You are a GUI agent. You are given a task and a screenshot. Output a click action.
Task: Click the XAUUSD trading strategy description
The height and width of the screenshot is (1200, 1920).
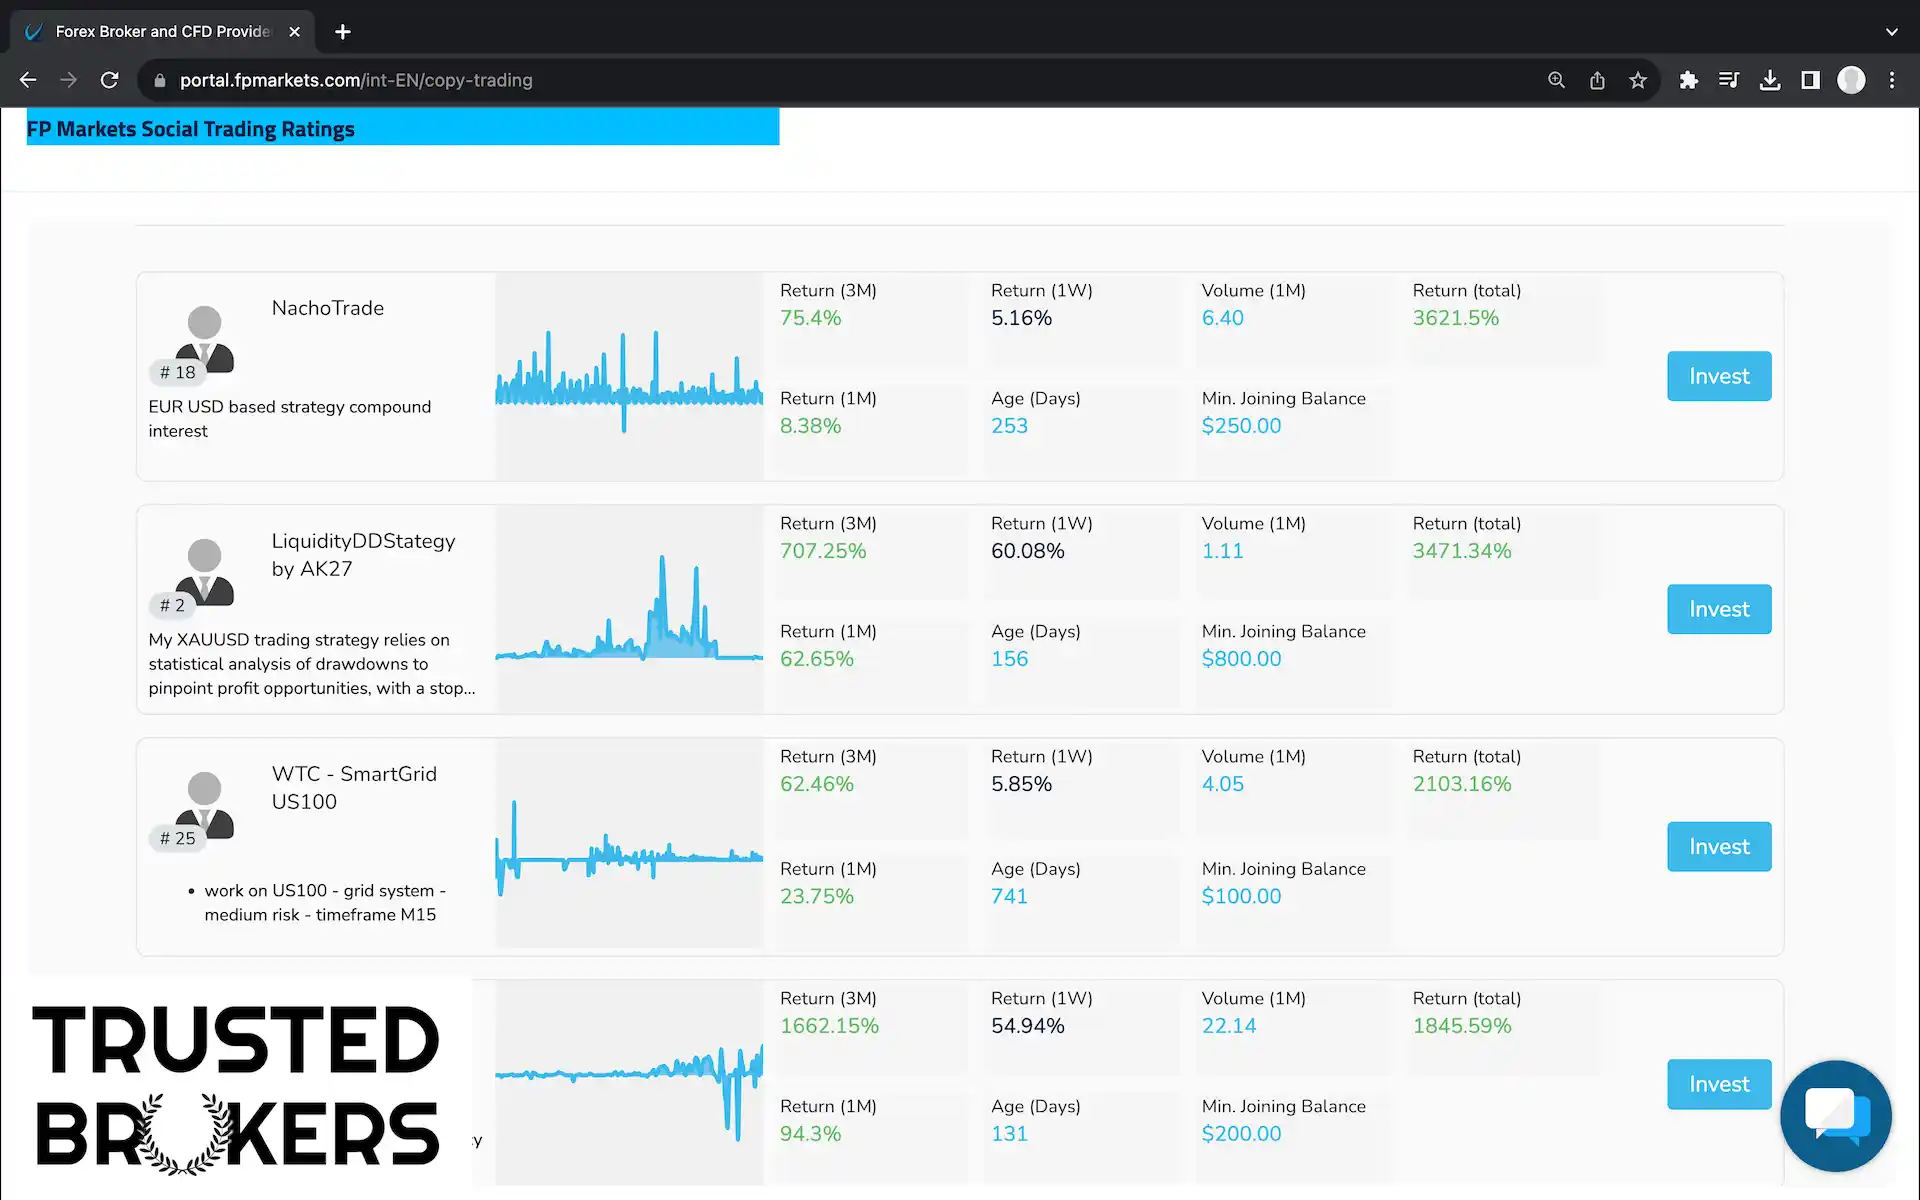pyautogui.click(x=312, y=664)
